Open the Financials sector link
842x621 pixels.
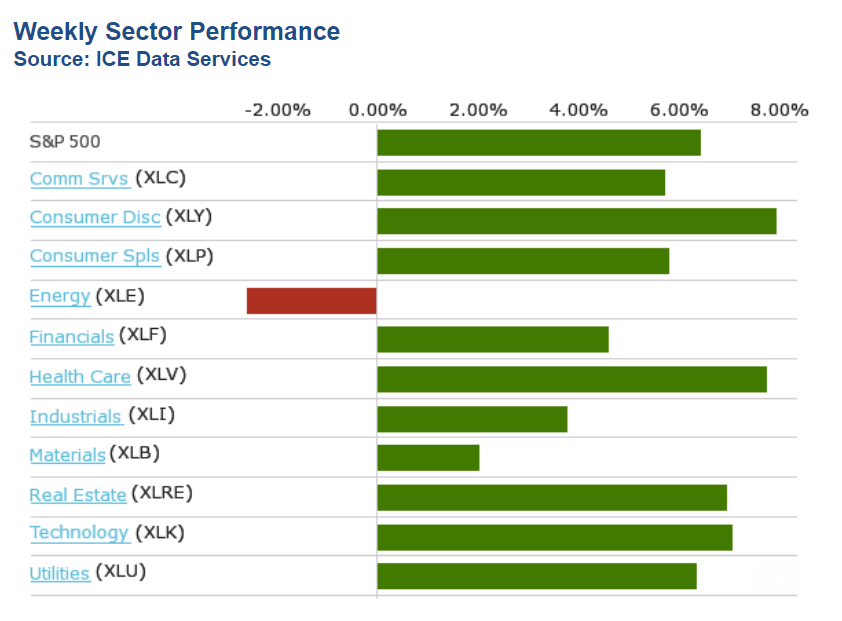pos(71,336)
